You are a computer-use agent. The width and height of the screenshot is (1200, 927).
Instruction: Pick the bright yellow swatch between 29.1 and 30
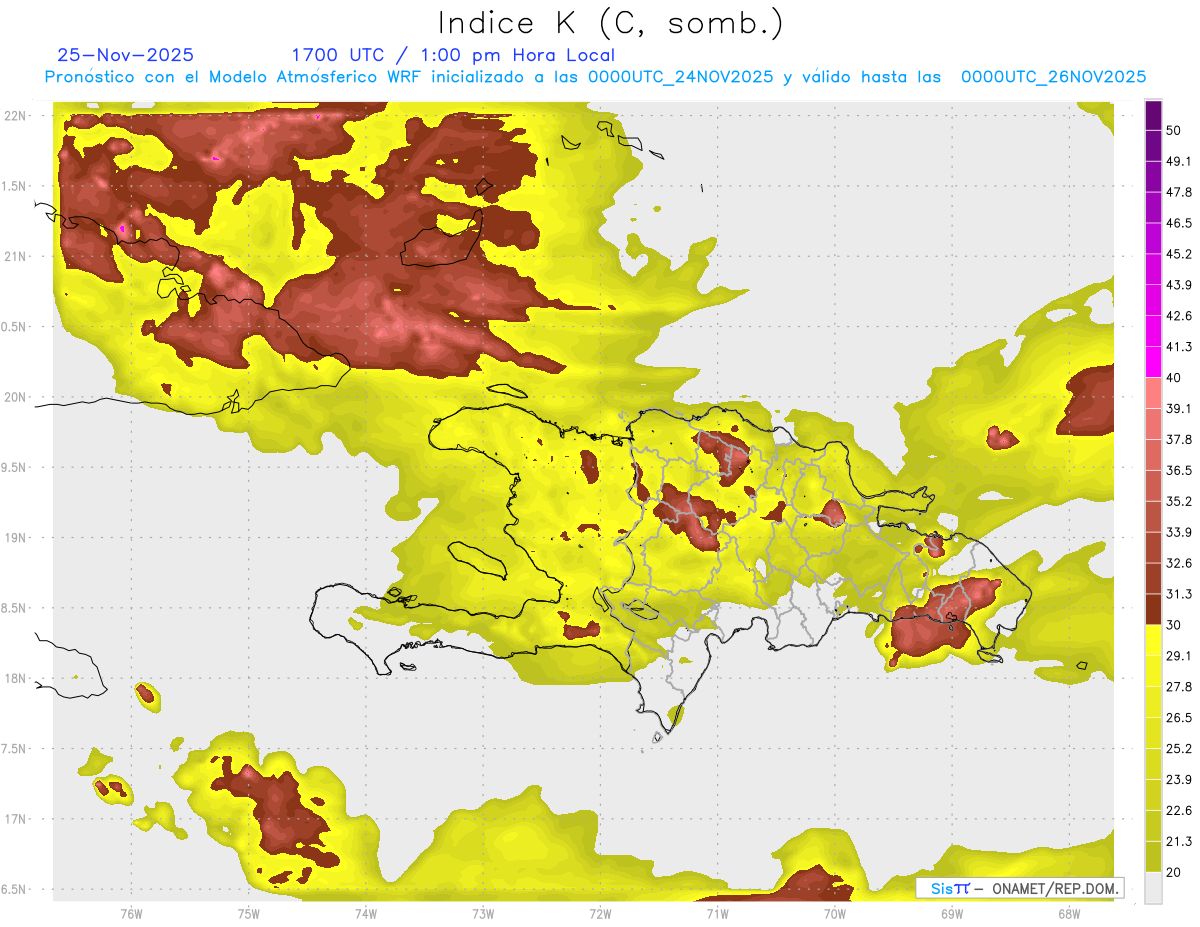tap(1153, 640)
